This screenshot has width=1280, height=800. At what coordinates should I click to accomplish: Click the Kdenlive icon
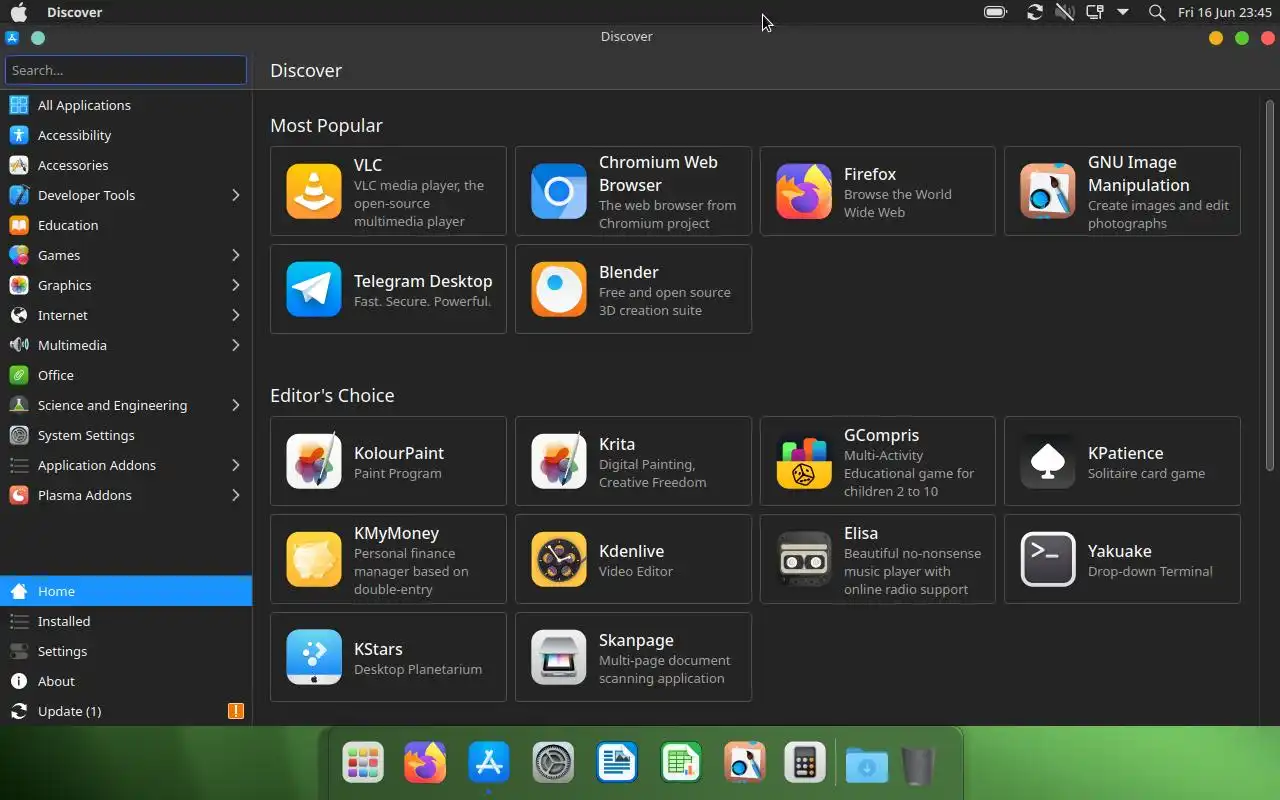(x=559, y=559)
